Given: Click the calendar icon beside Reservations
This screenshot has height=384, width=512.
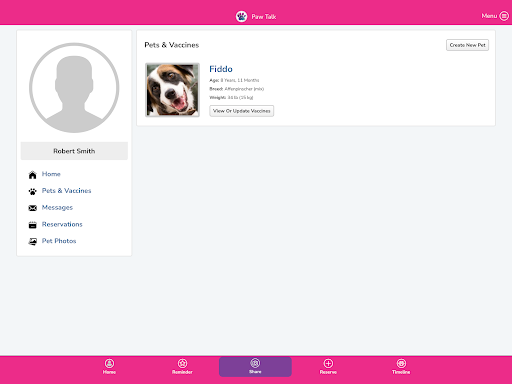Looking at the screenshot, I should (x=32, y=225).
